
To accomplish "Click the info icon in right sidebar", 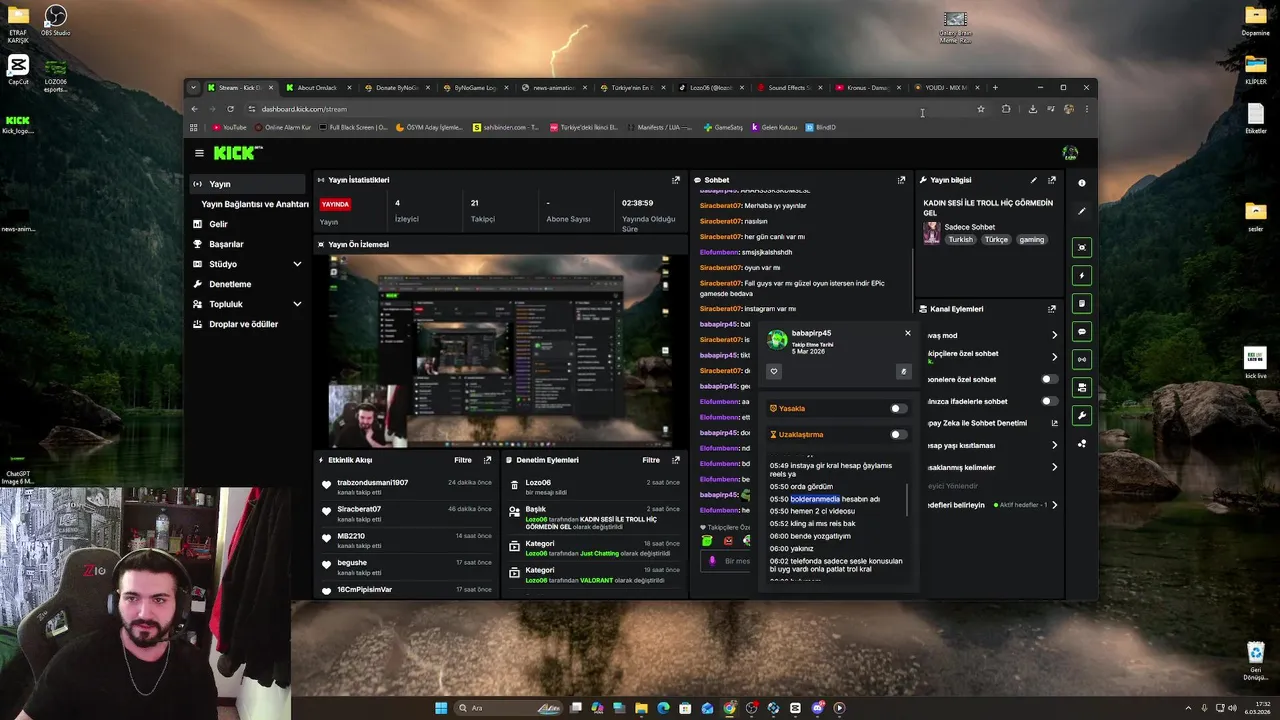I will [x=1081, y=183].
